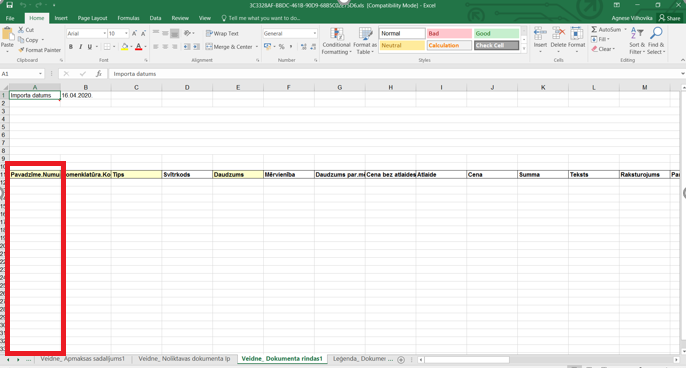686x368 pixels.
Task: Click the Name Box showing A1
Action: (21, 74)
